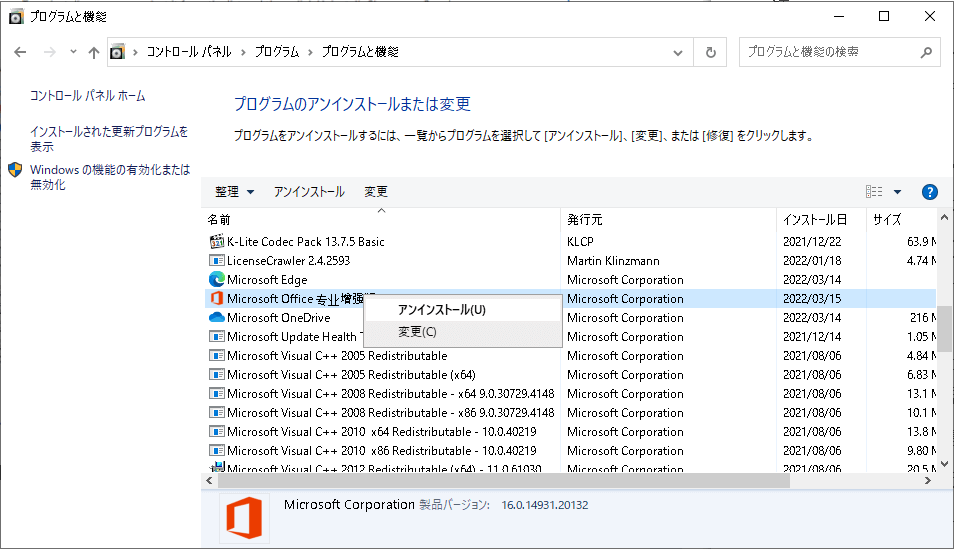954x549 pixels.
Task: Open the recent locations chevron
Action: click(x=73, y=52)
